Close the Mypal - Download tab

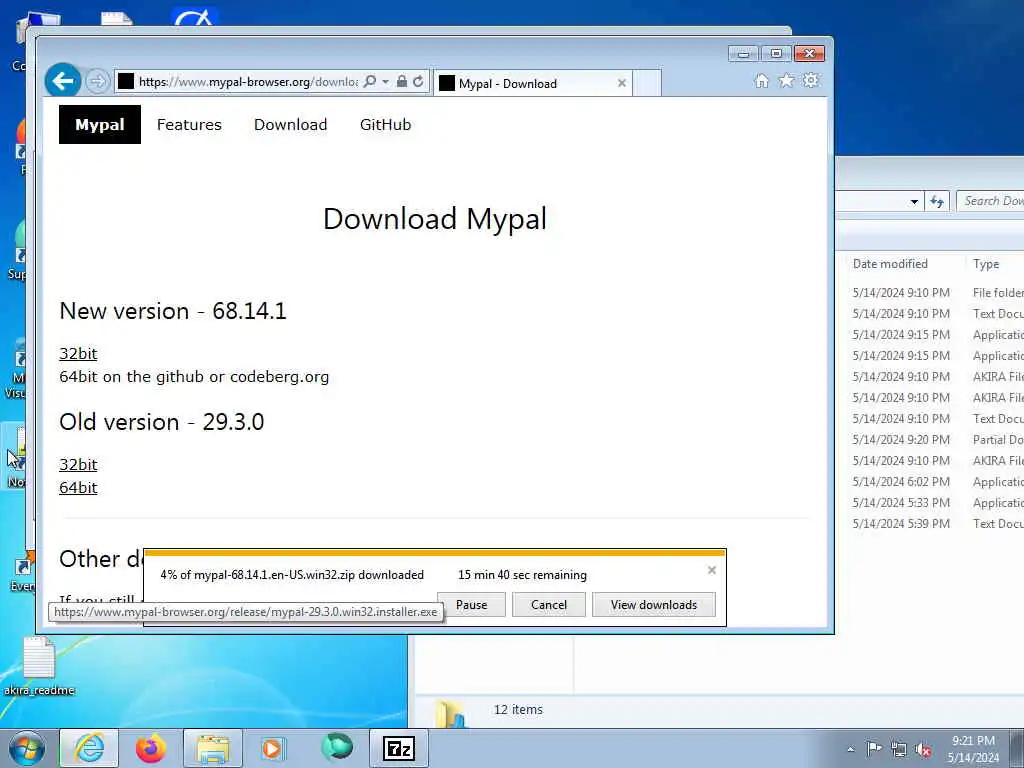point(622,83)
